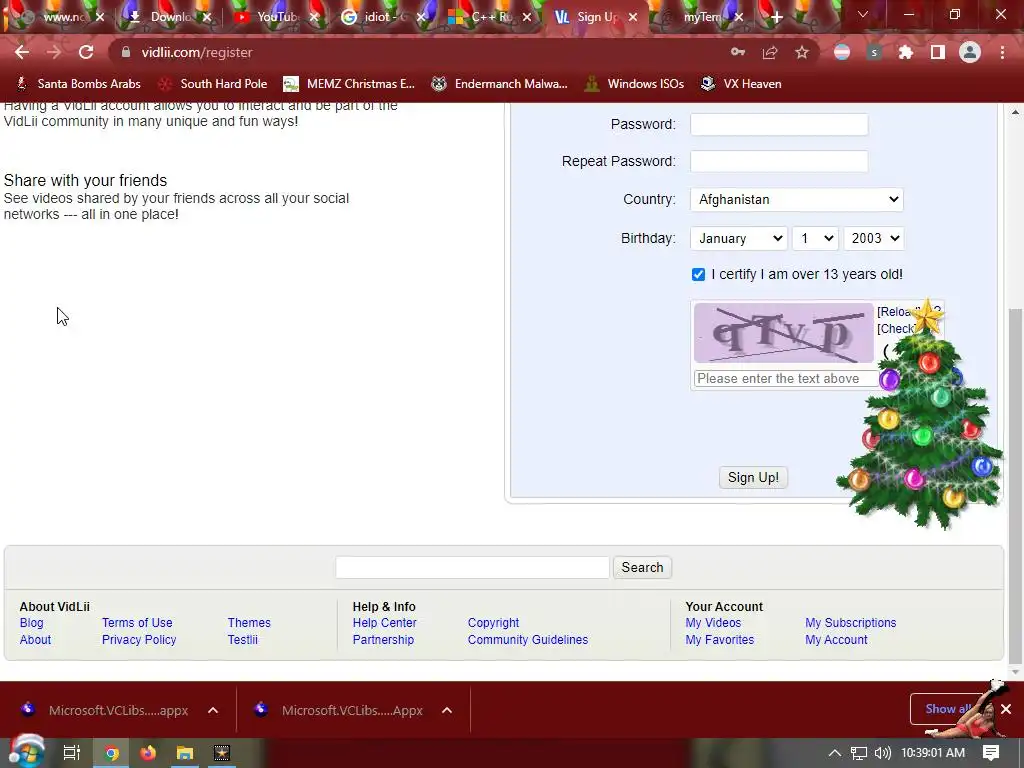Screen dimensions: 1024x768
Task: Focus the Password input field
Action: point(779,124)
